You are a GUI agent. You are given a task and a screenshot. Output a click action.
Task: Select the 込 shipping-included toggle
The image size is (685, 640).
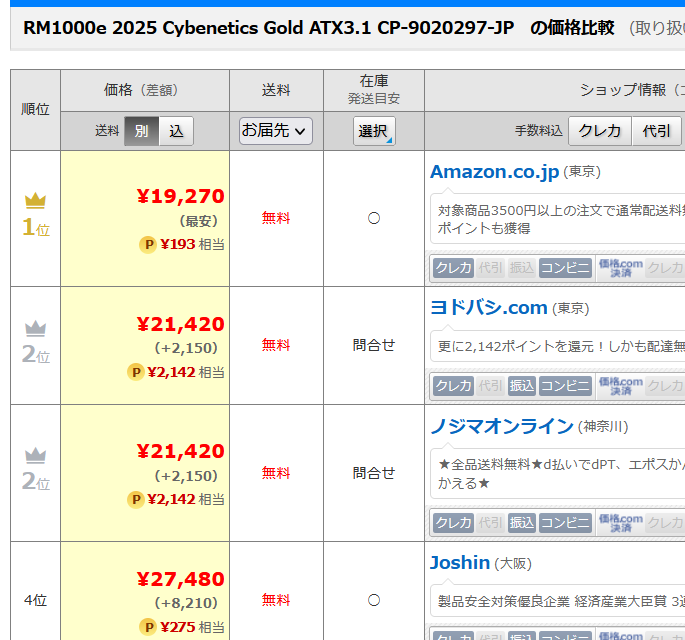[176, 131]
